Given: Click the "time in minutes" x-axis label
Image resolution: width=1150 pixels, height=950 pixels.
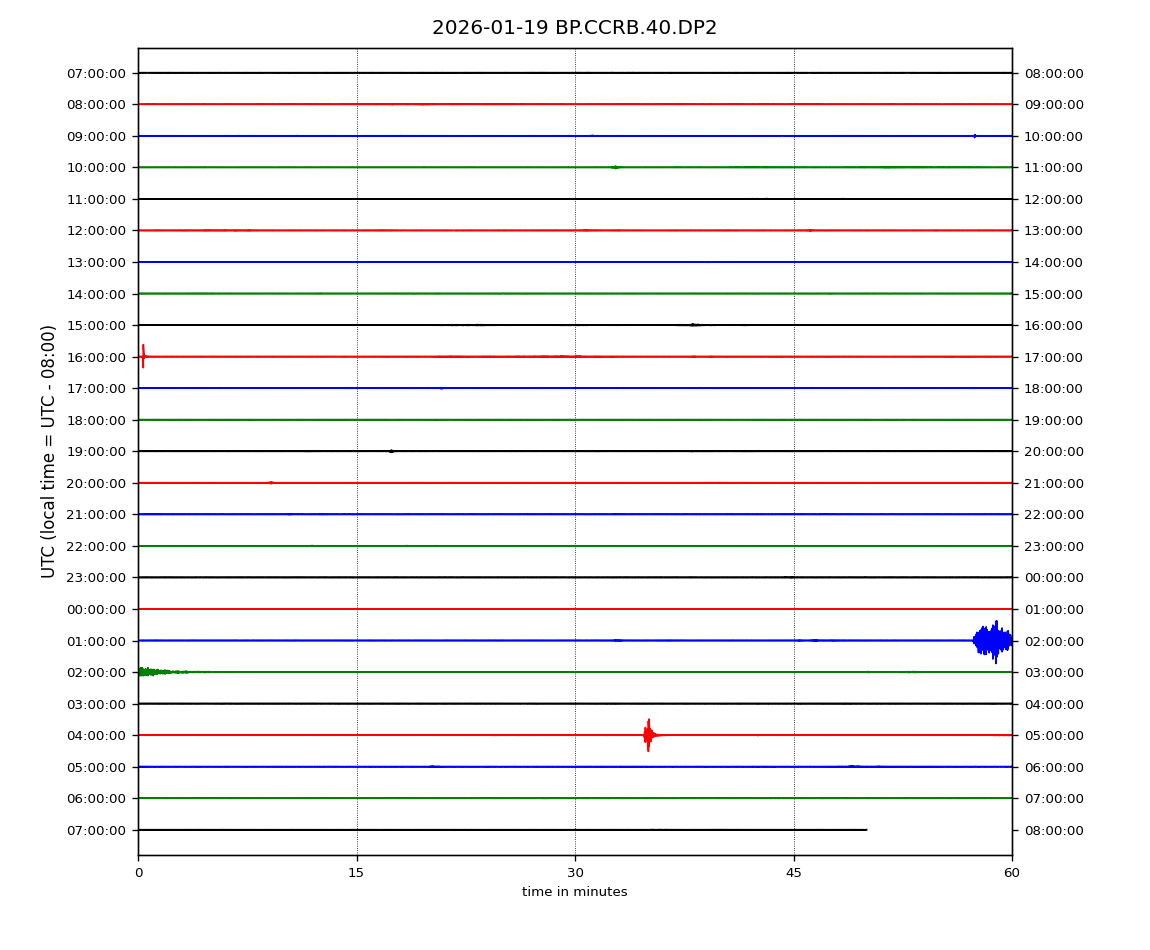Looking at the screenshot, I should tap(574, 892).
